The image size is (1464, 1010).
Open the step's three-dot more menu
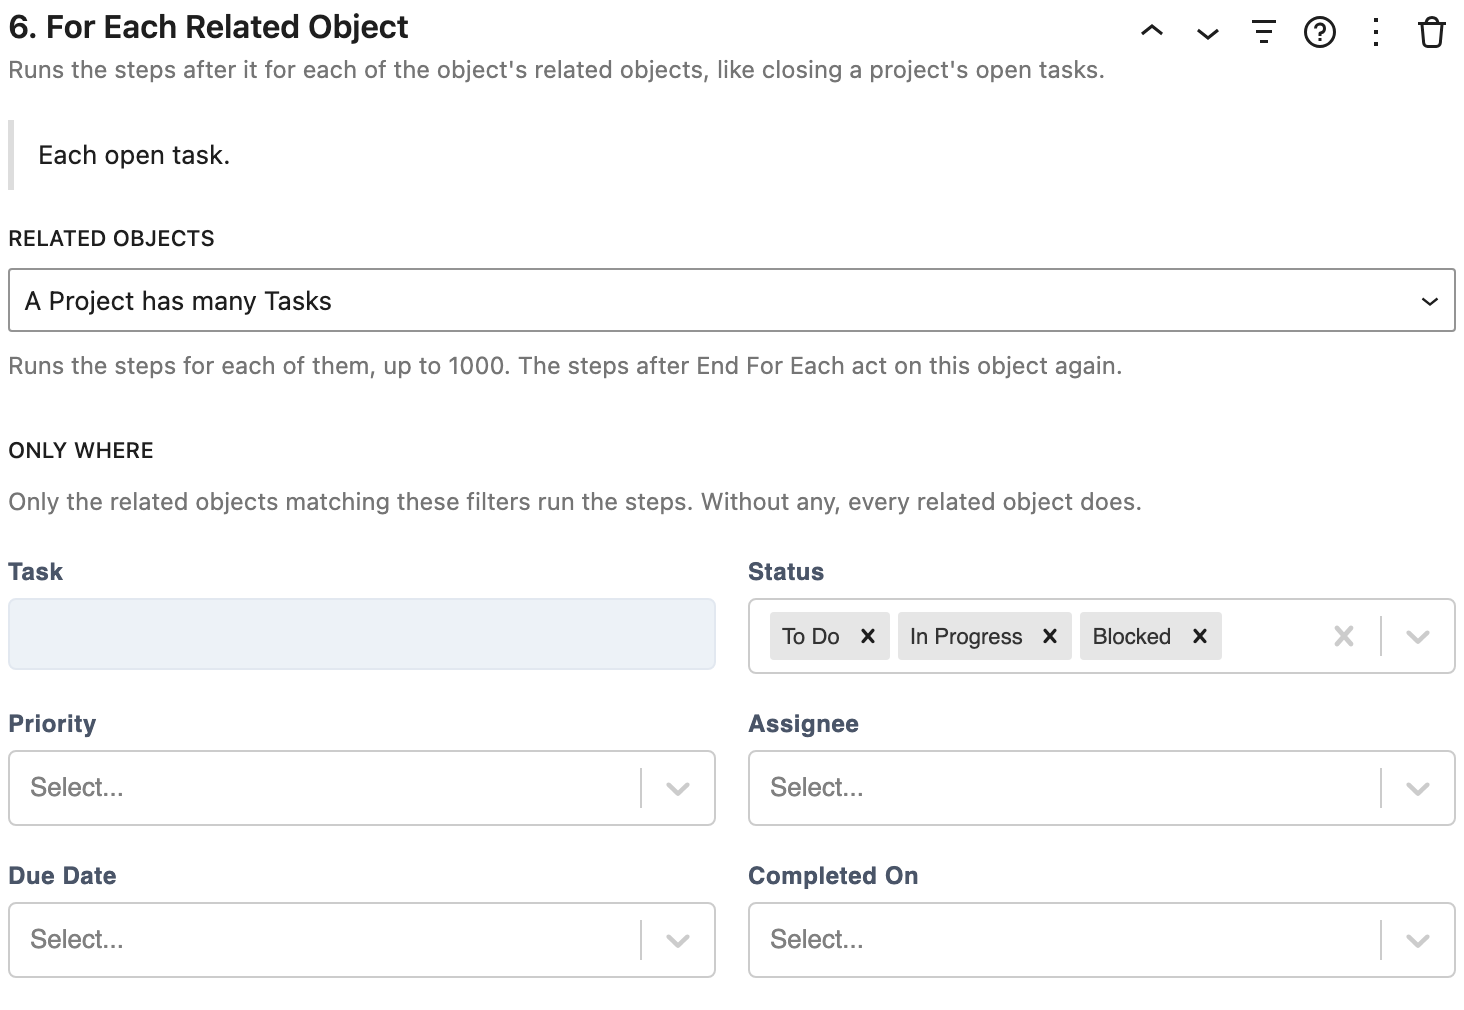pos(1376,33)
